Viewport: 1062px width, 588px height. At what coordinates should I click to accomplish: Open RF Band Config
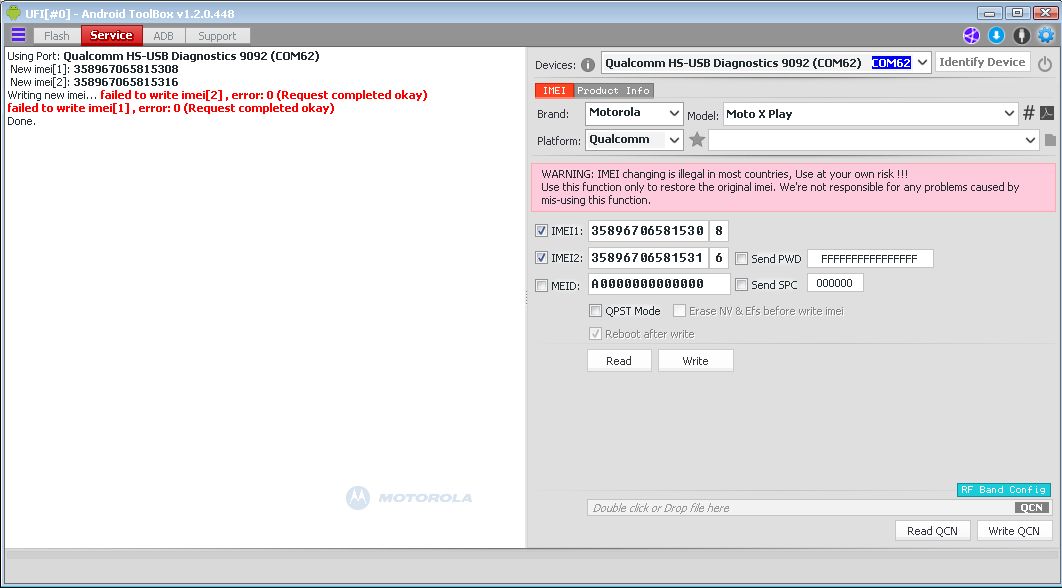[1004, 489]
